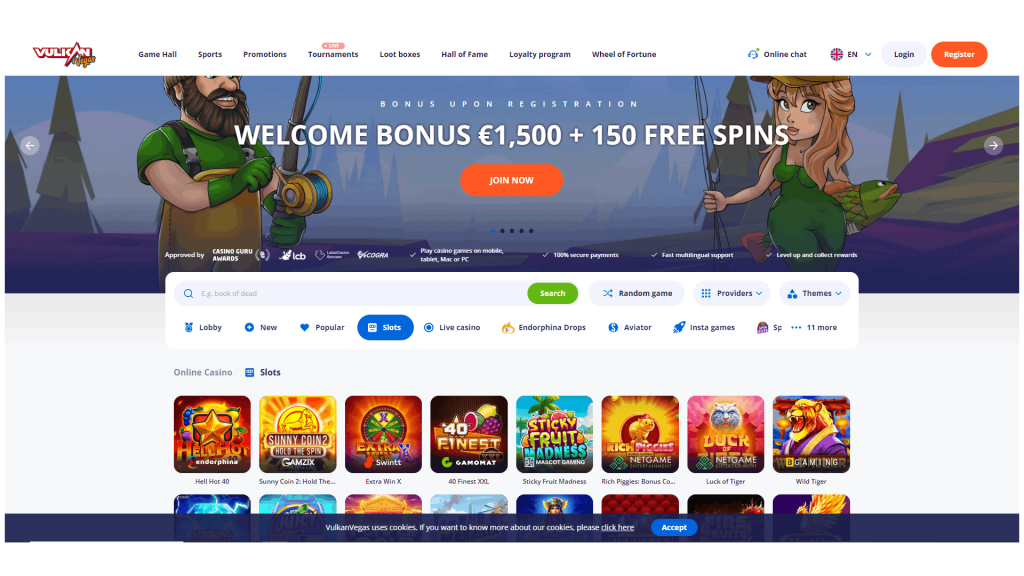Image resolution: width=1024 pixels, height=576 pixels.
Task: Launch a Random game shuffle button
Action: coord(637,293)
